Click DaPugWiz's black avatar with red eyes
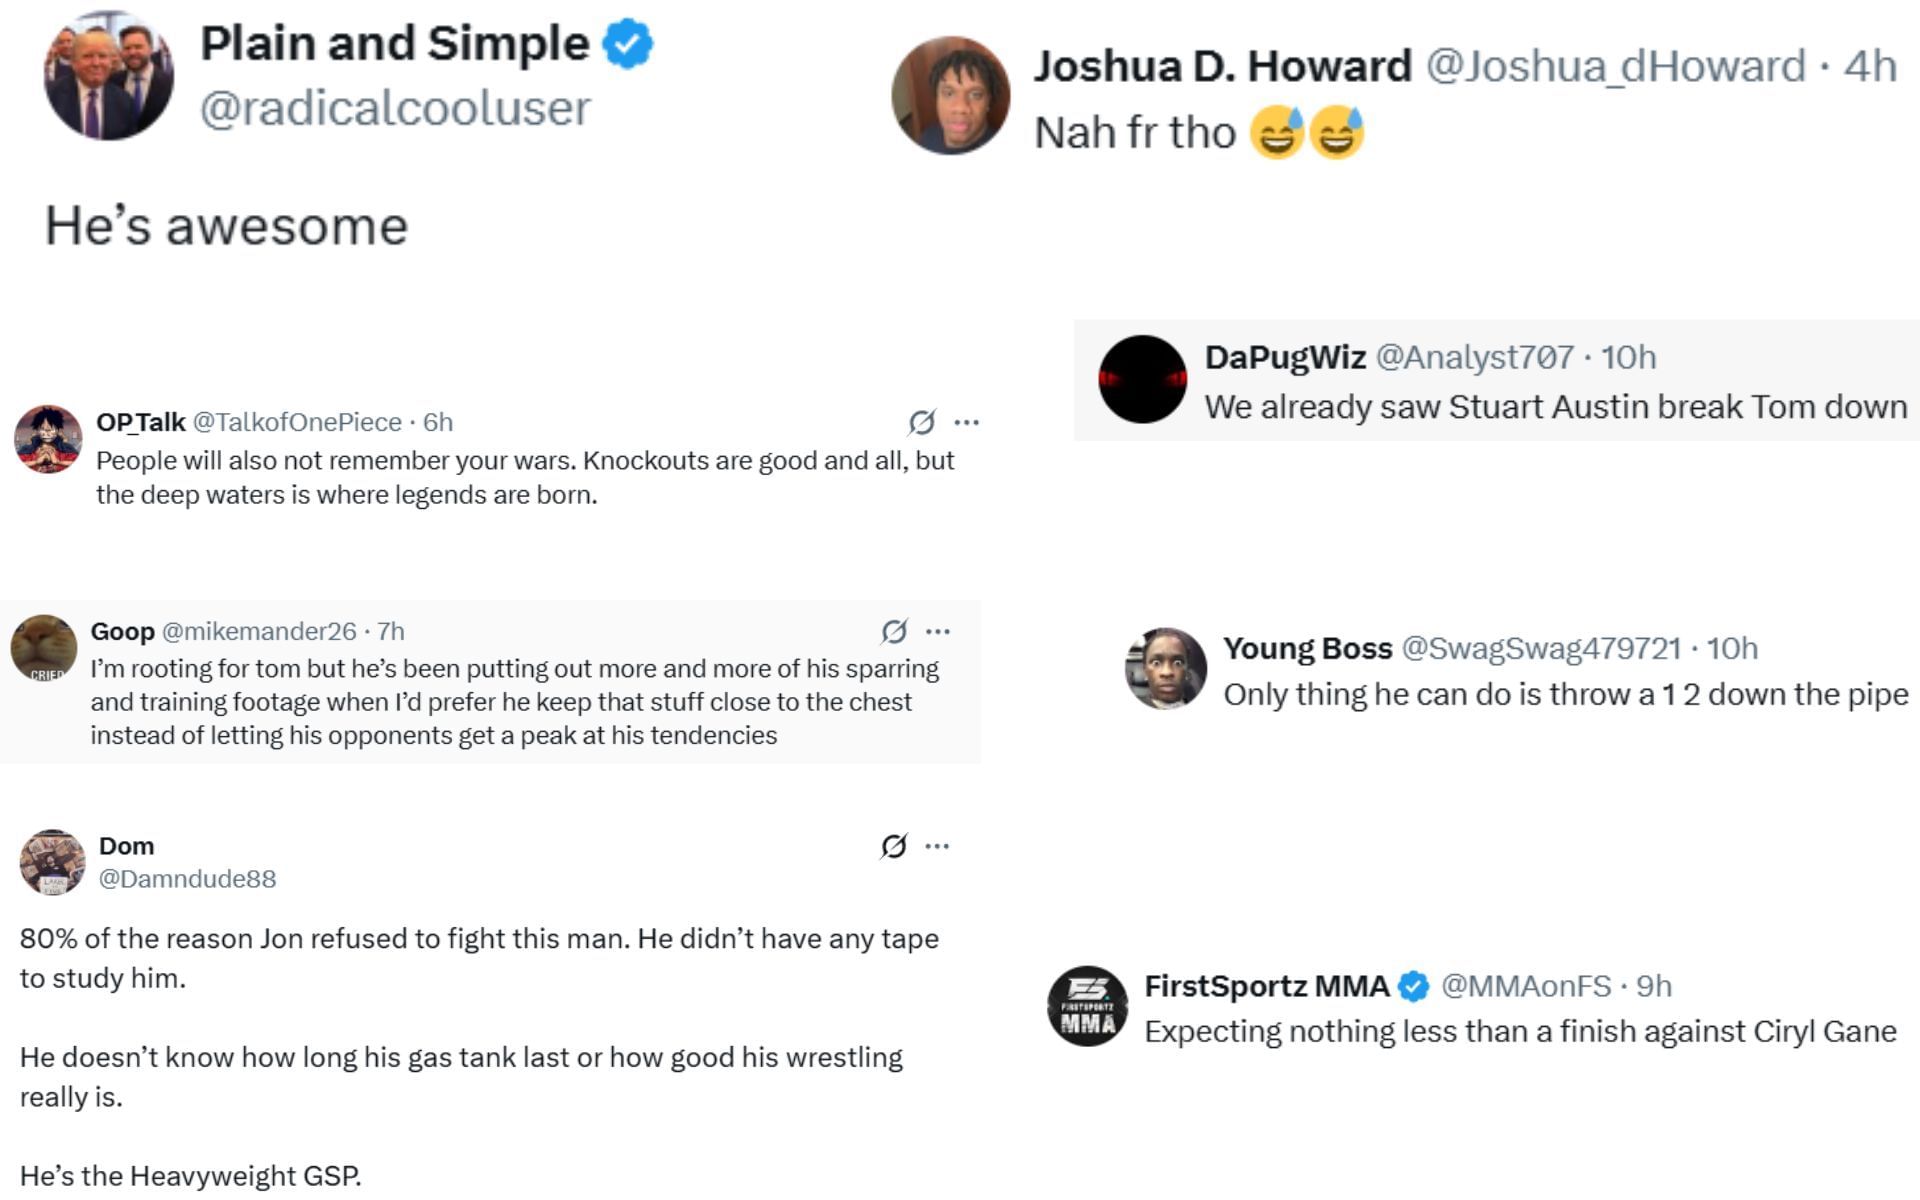Image resolution: width=1920 pixels, height=1200 pixels. coord(1142,379)
